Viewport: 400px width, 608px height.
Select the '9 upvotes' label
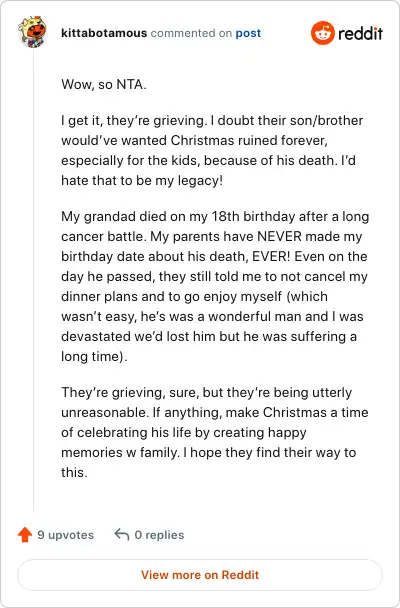pyautogui.click(x=66, y=535)
